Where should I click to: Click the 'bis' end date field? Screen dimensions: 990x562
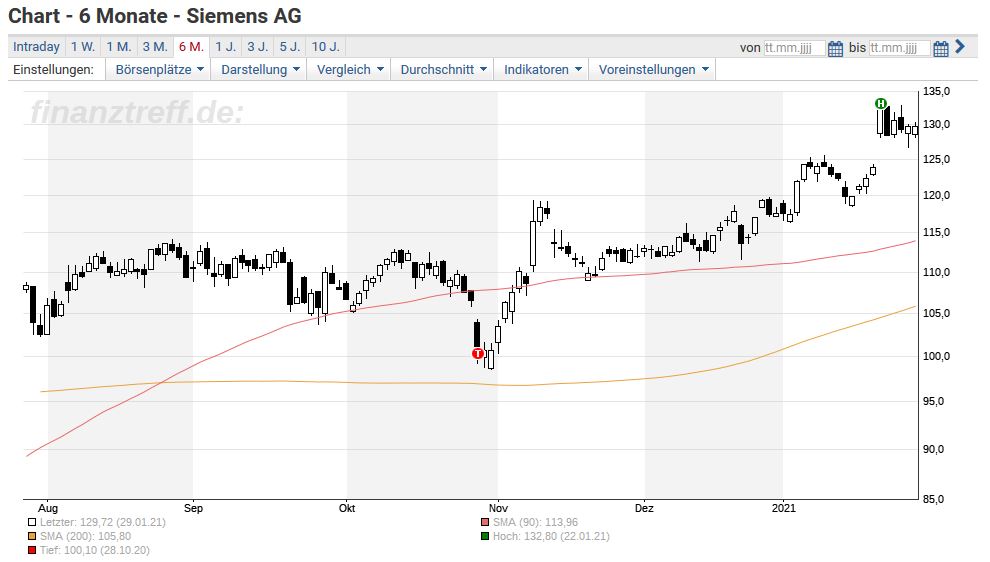tap(900, 48)
